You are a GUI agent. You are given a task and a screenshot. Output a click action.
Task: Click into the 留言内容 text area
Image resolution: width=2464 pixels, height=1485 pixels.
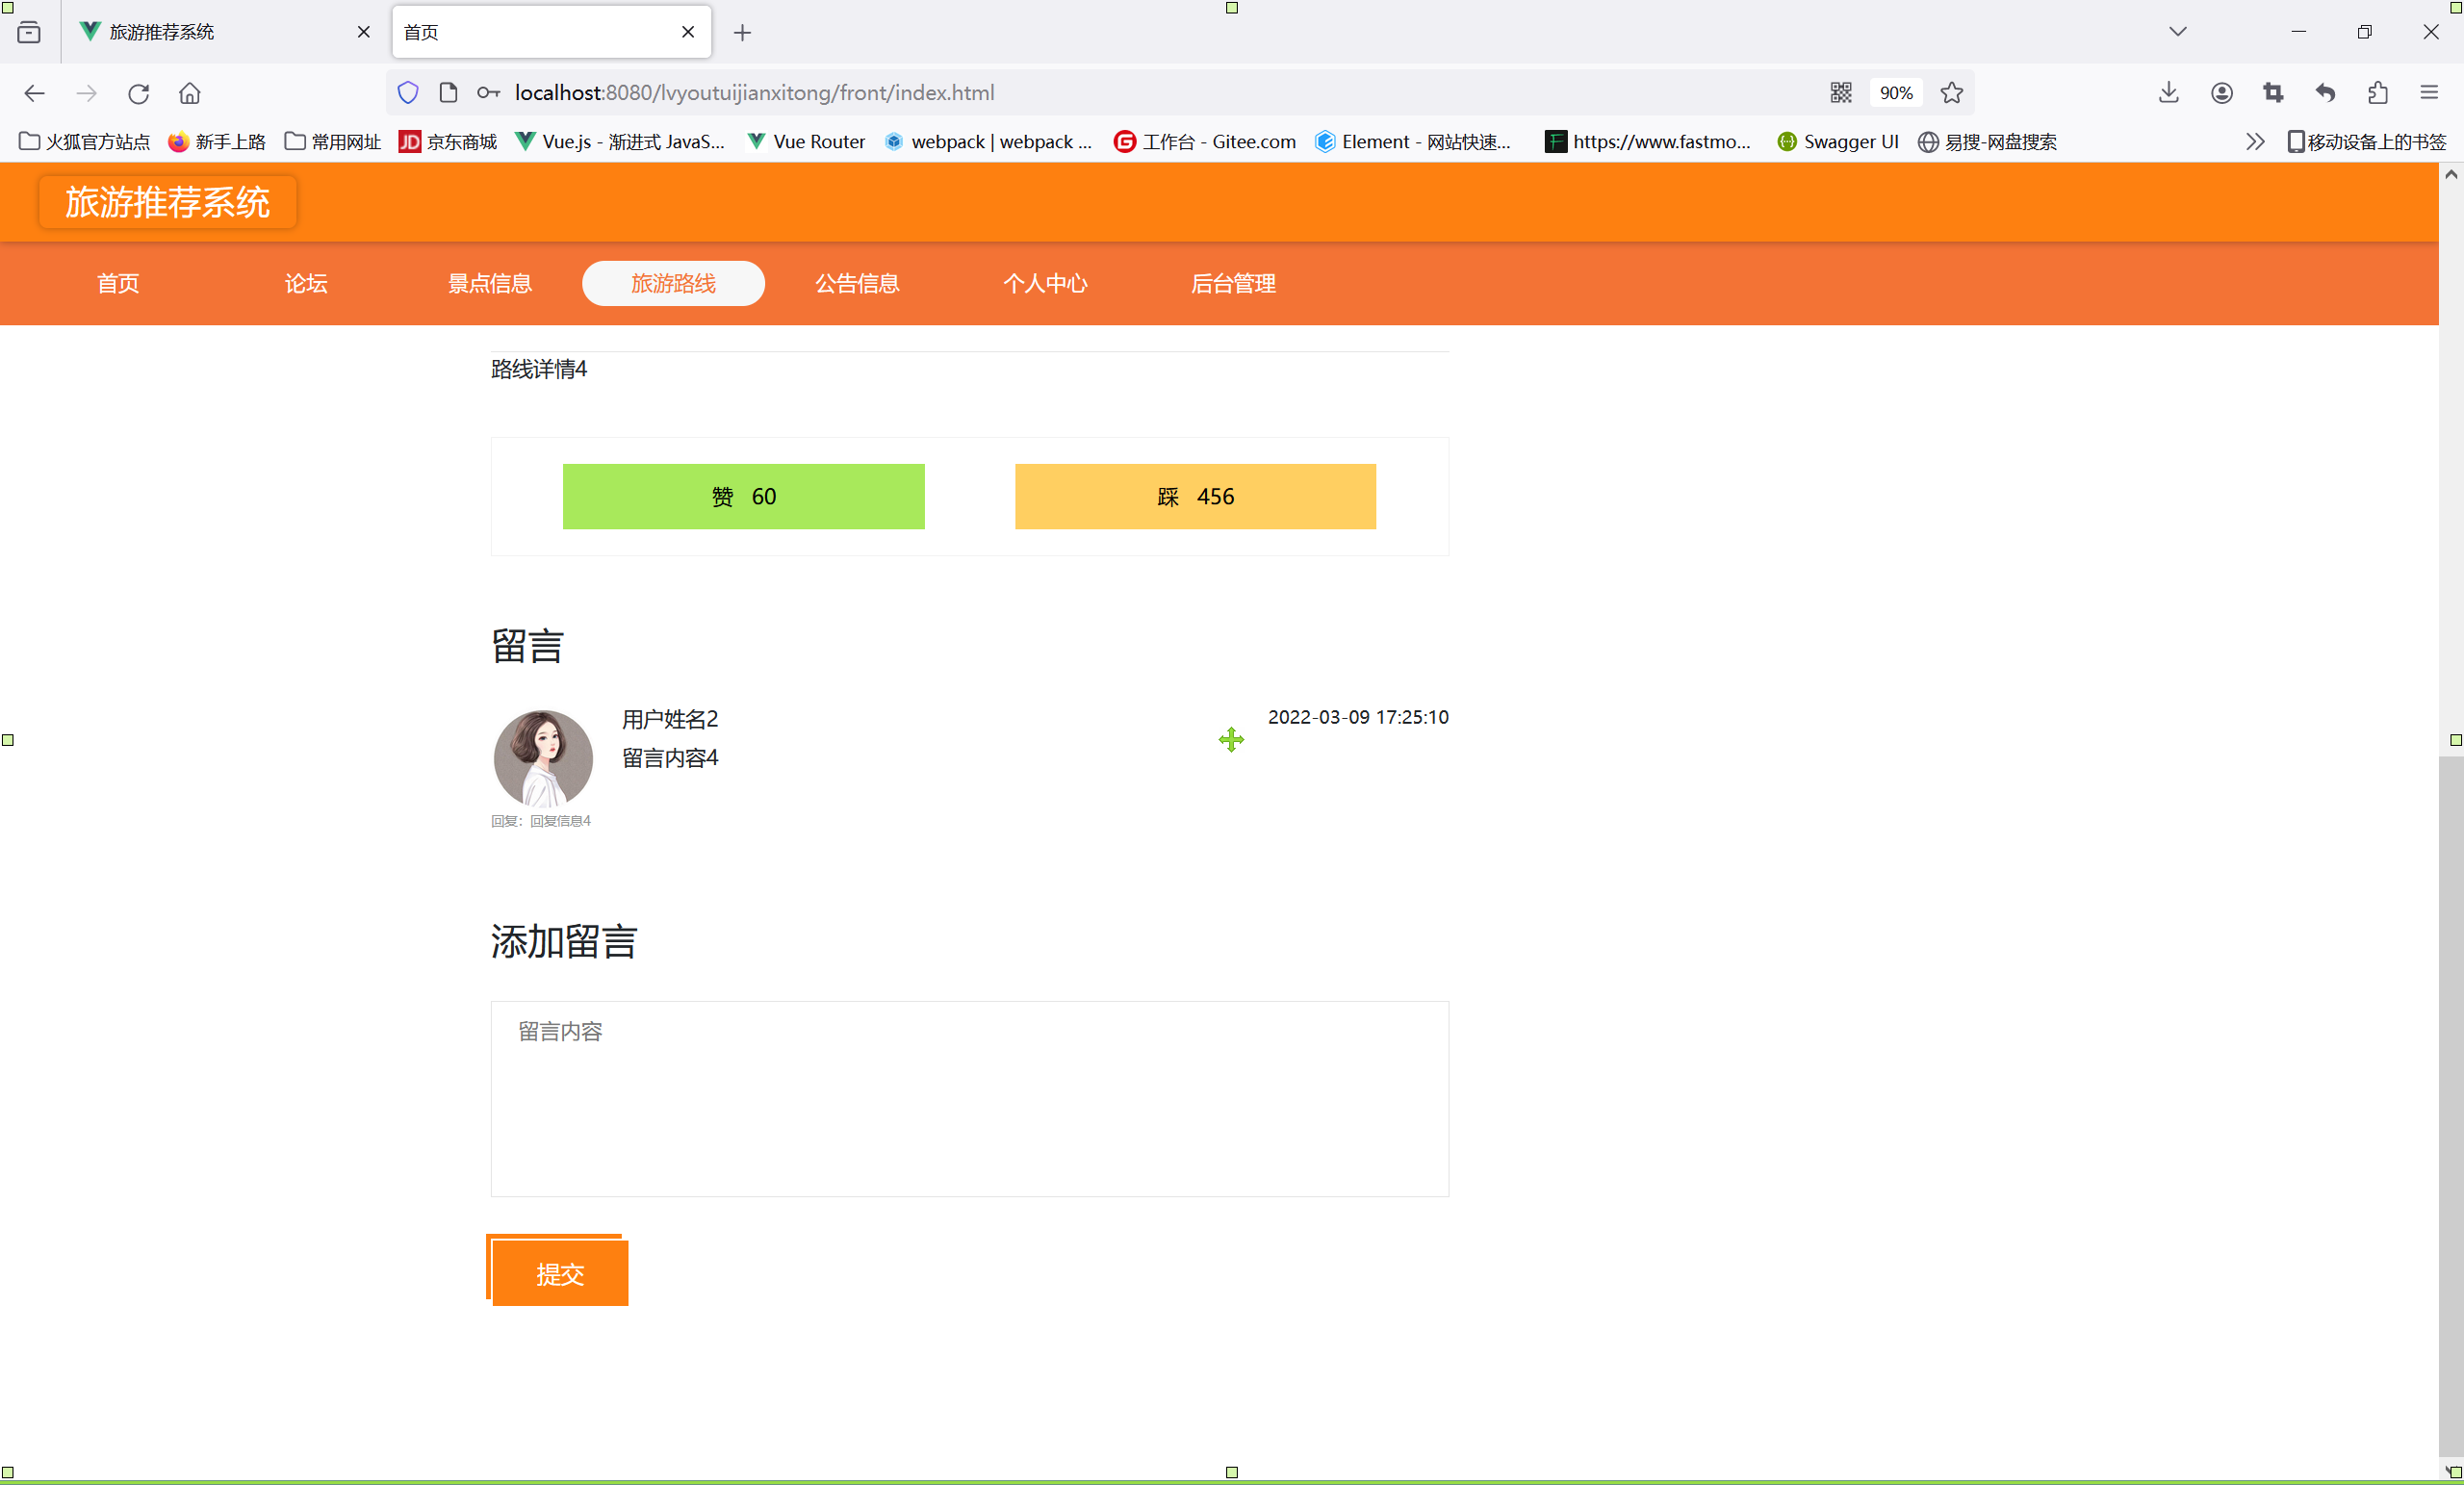968,1098
